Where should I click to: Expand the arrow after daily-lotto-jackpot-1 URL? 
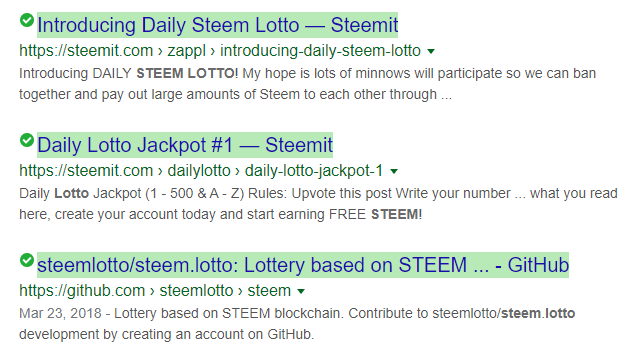394,172
